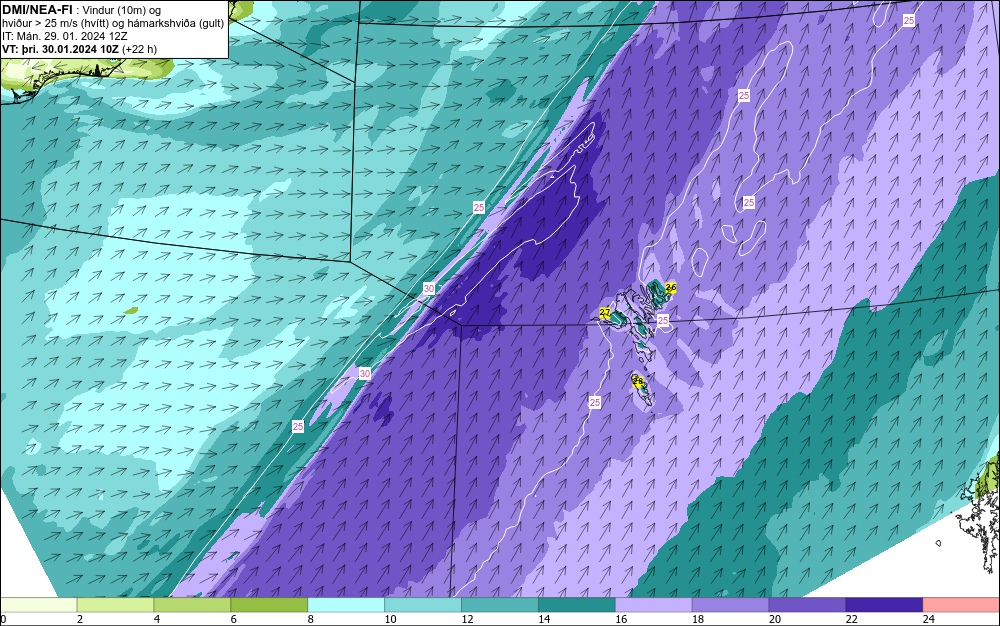
Task: Click the '12' legend scale value
Action: tap(467, 619)
